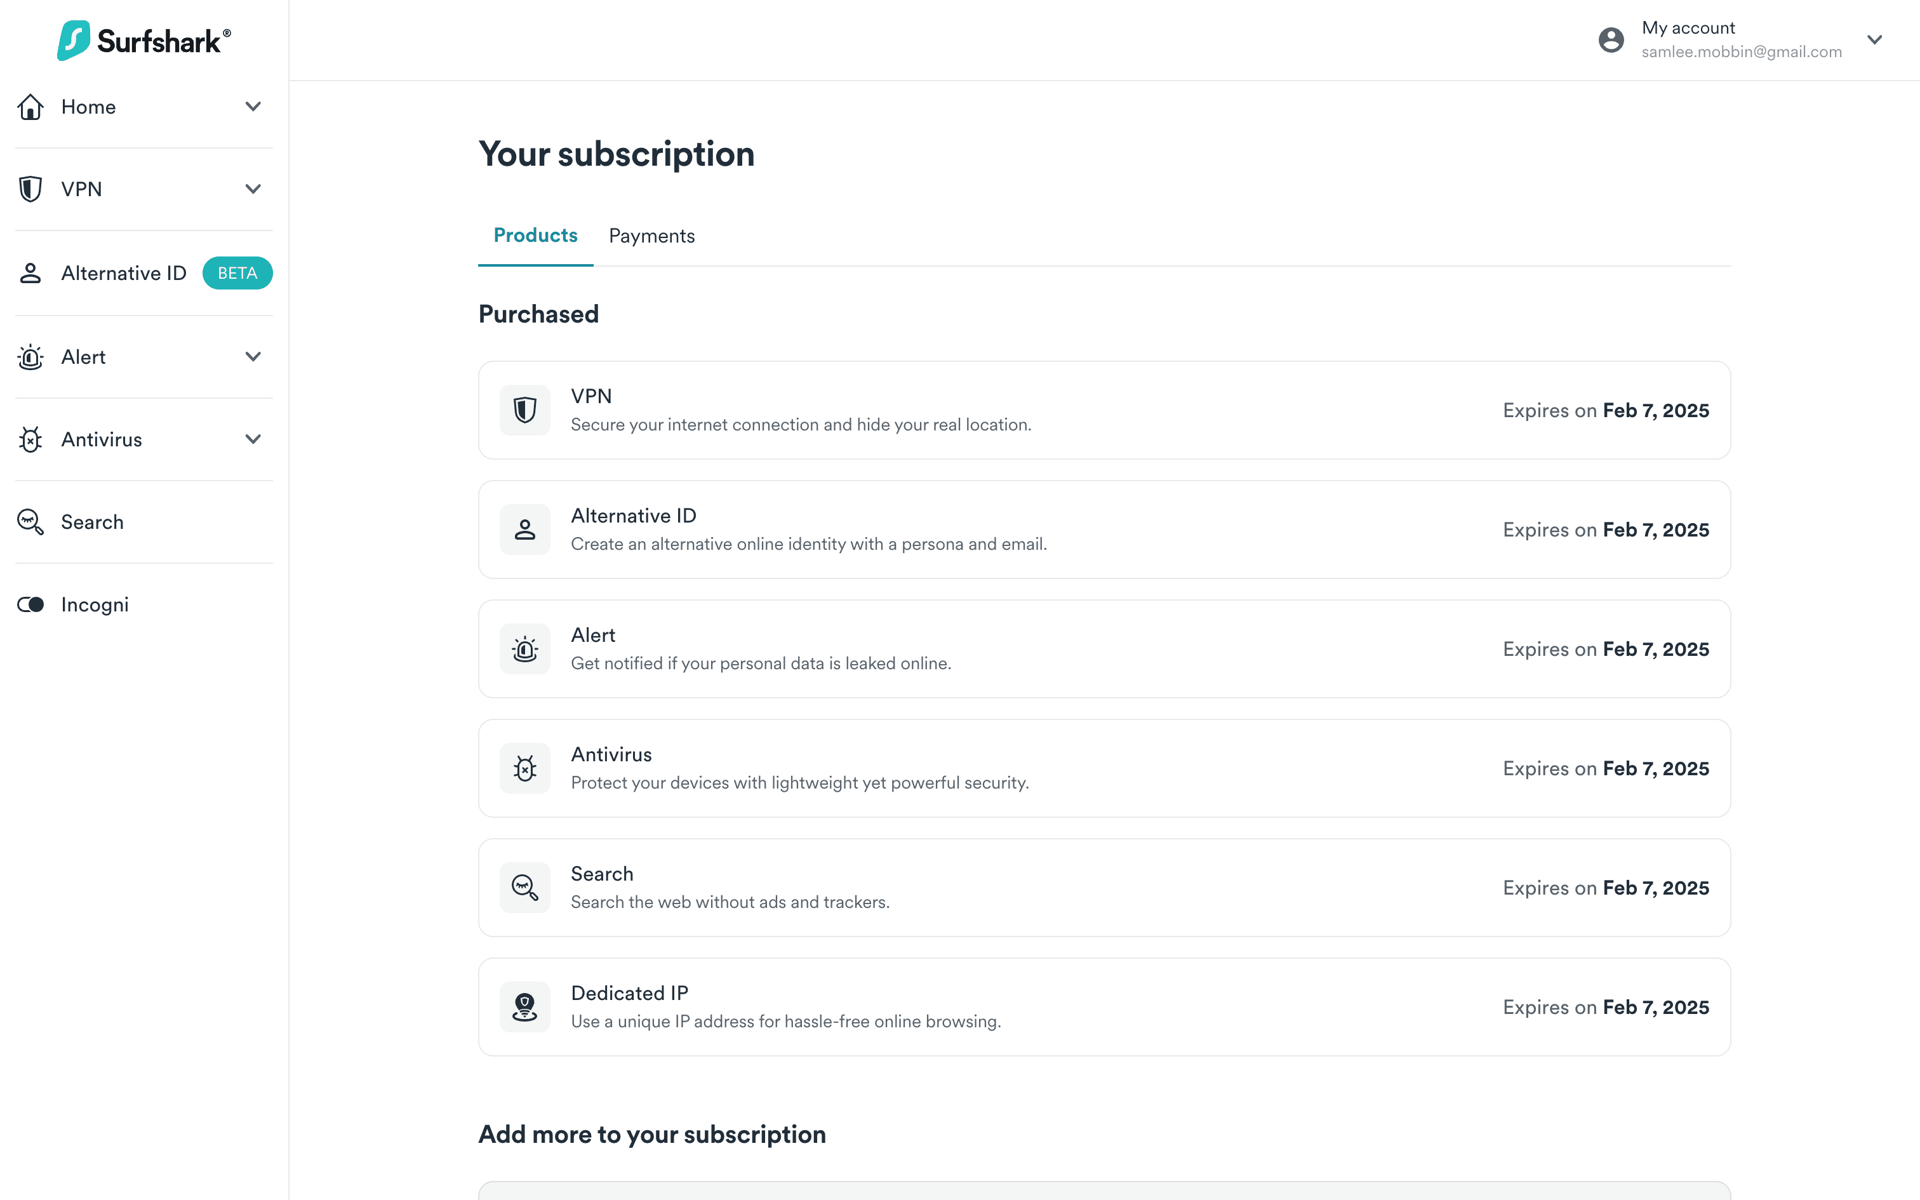Viewport: 1920px width, 1200px height.
Task: Click the 'Your subscription' page heading
Action: click(x=617, y=154)
